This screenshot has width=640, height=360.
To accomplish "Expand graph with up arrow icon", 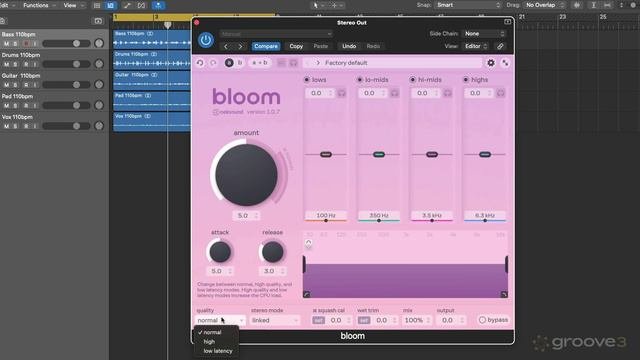I will 309,243.
